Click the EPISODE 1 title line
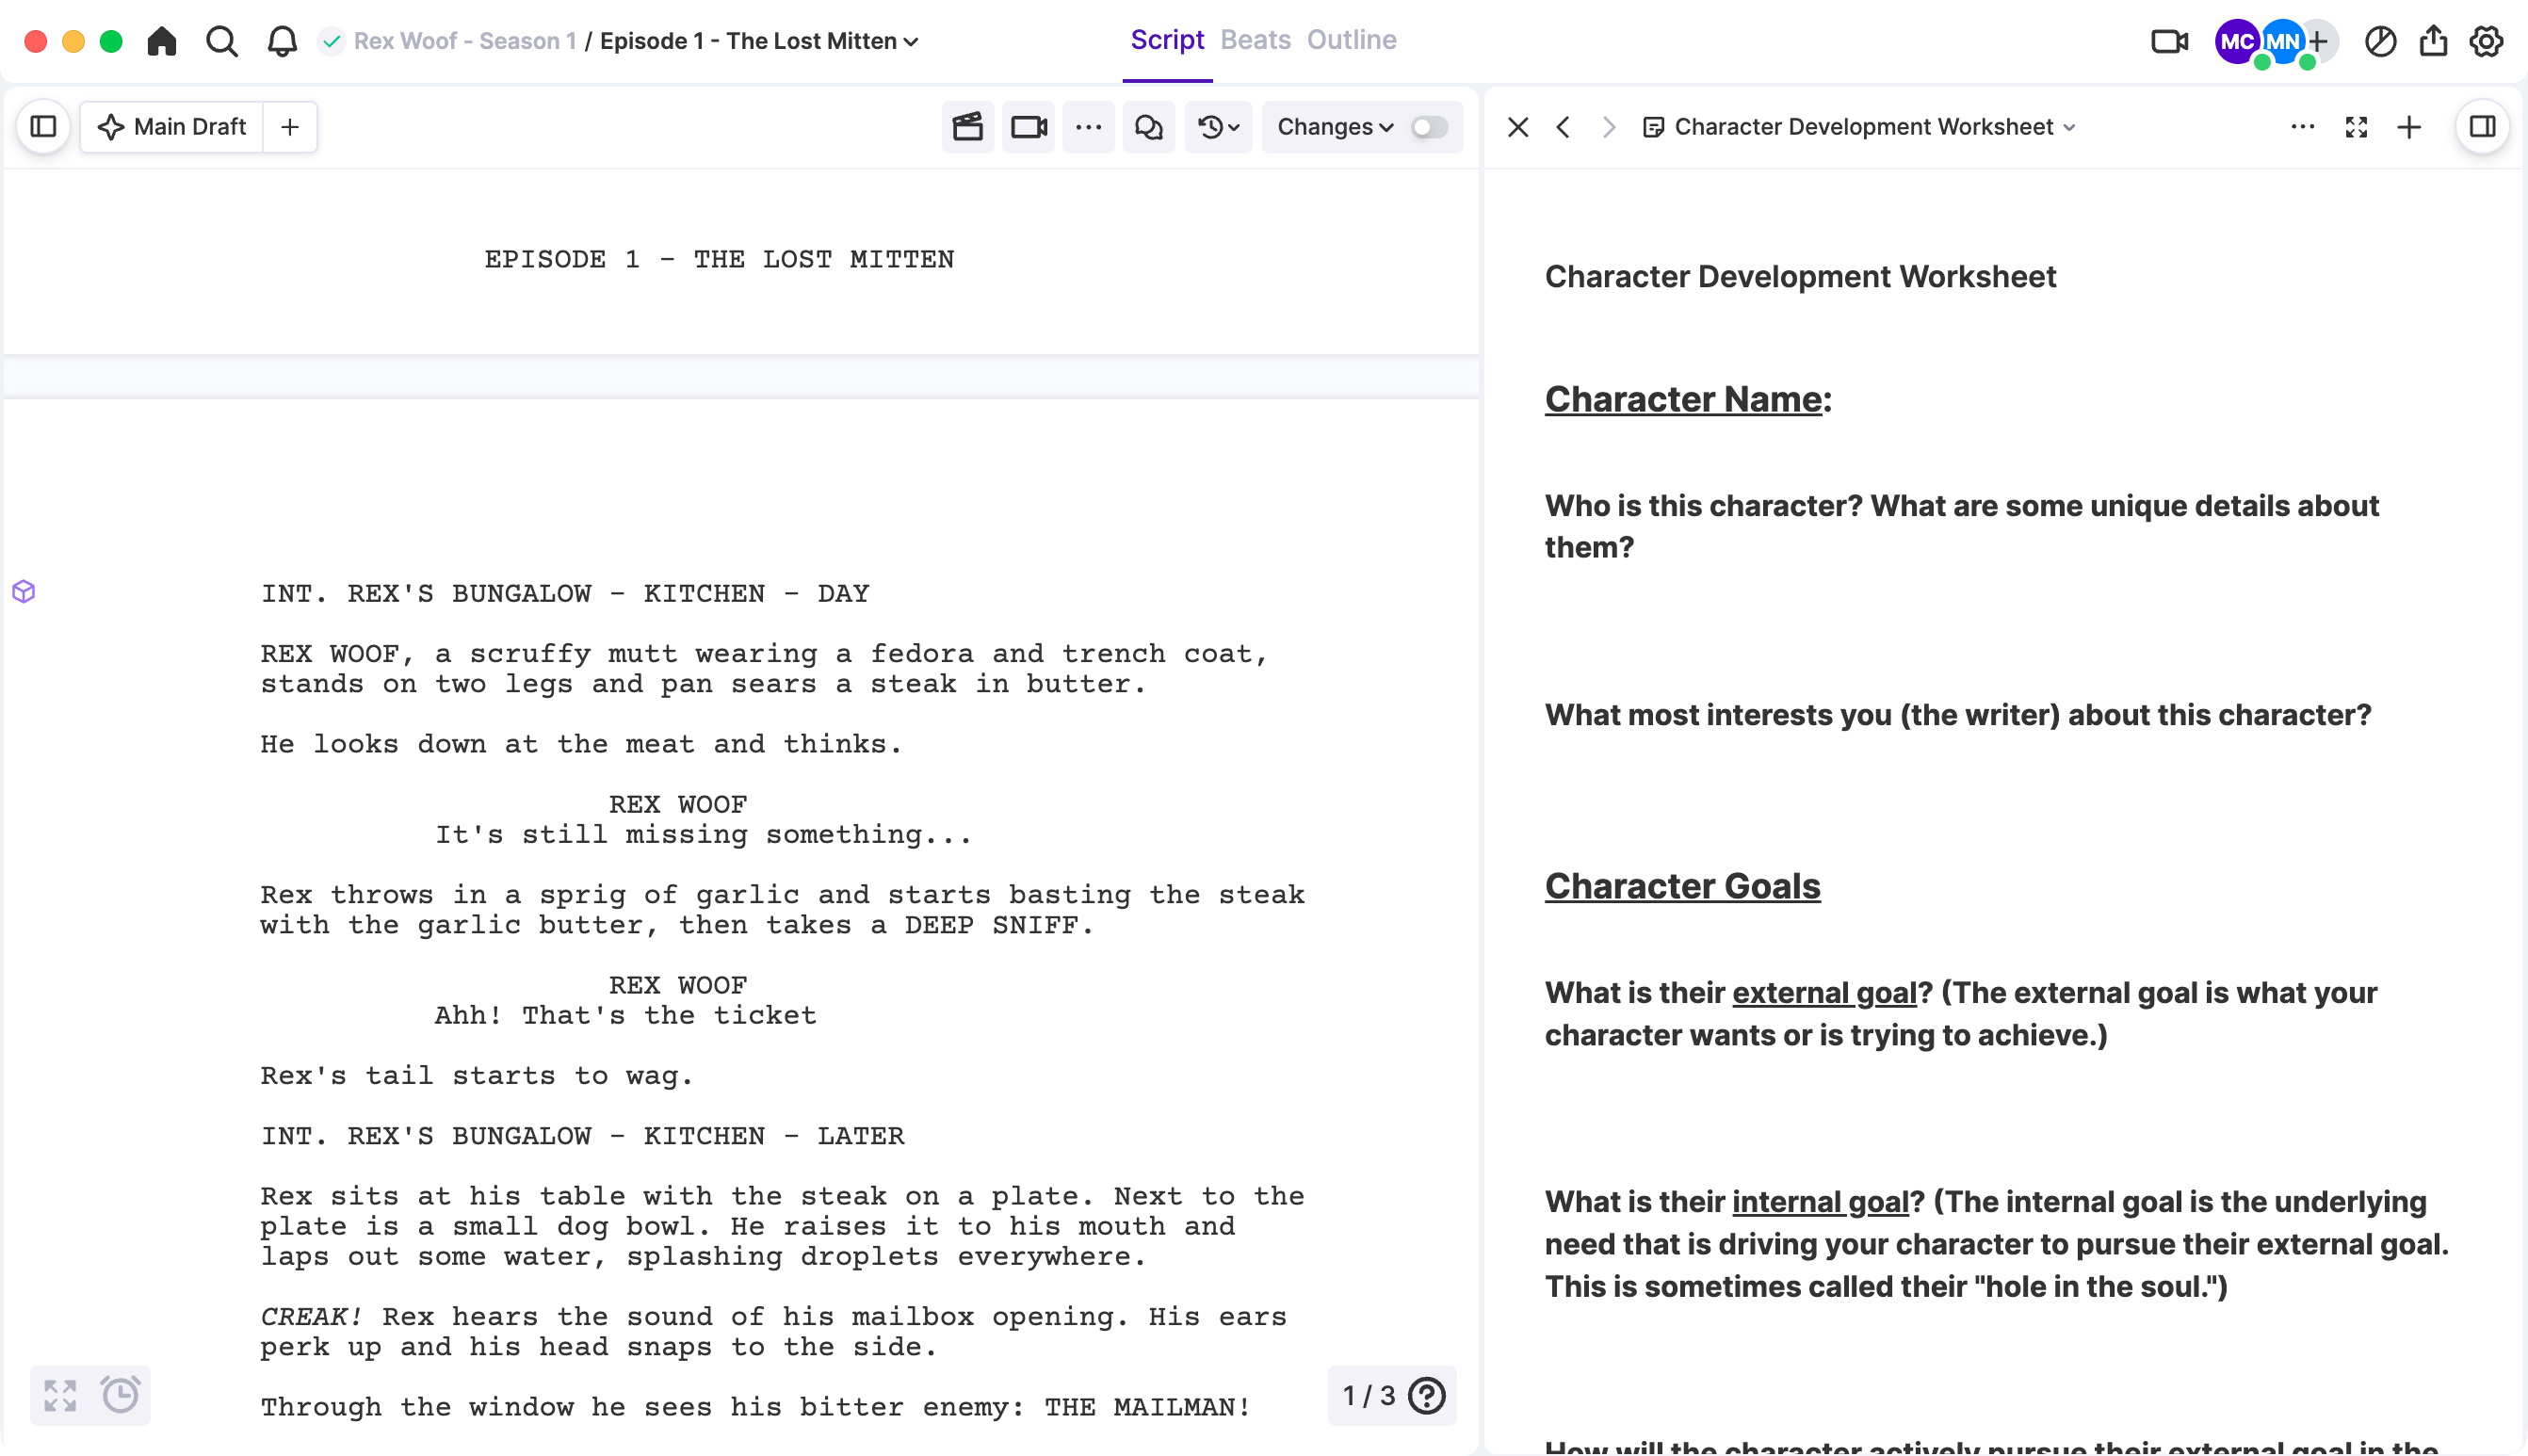Screen dimensions: 2528x1456 coord(719,259)
